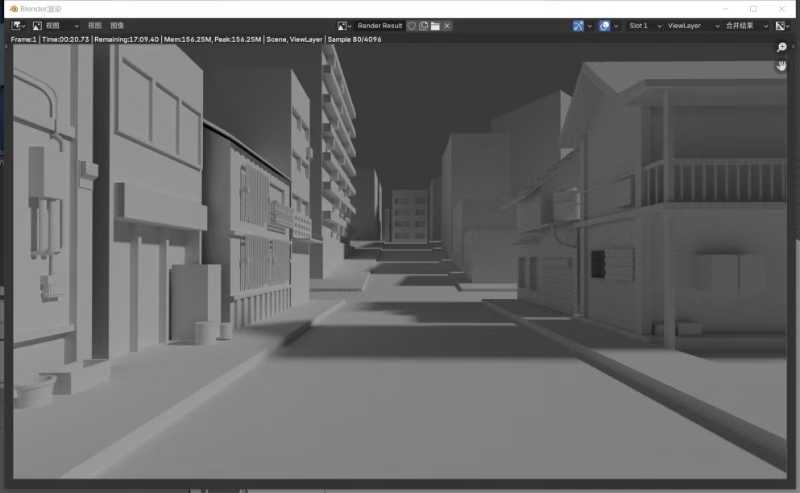The image size is (800, 493).
Task: Open the 视图 (View) menu
Action: tap(94, 25)
